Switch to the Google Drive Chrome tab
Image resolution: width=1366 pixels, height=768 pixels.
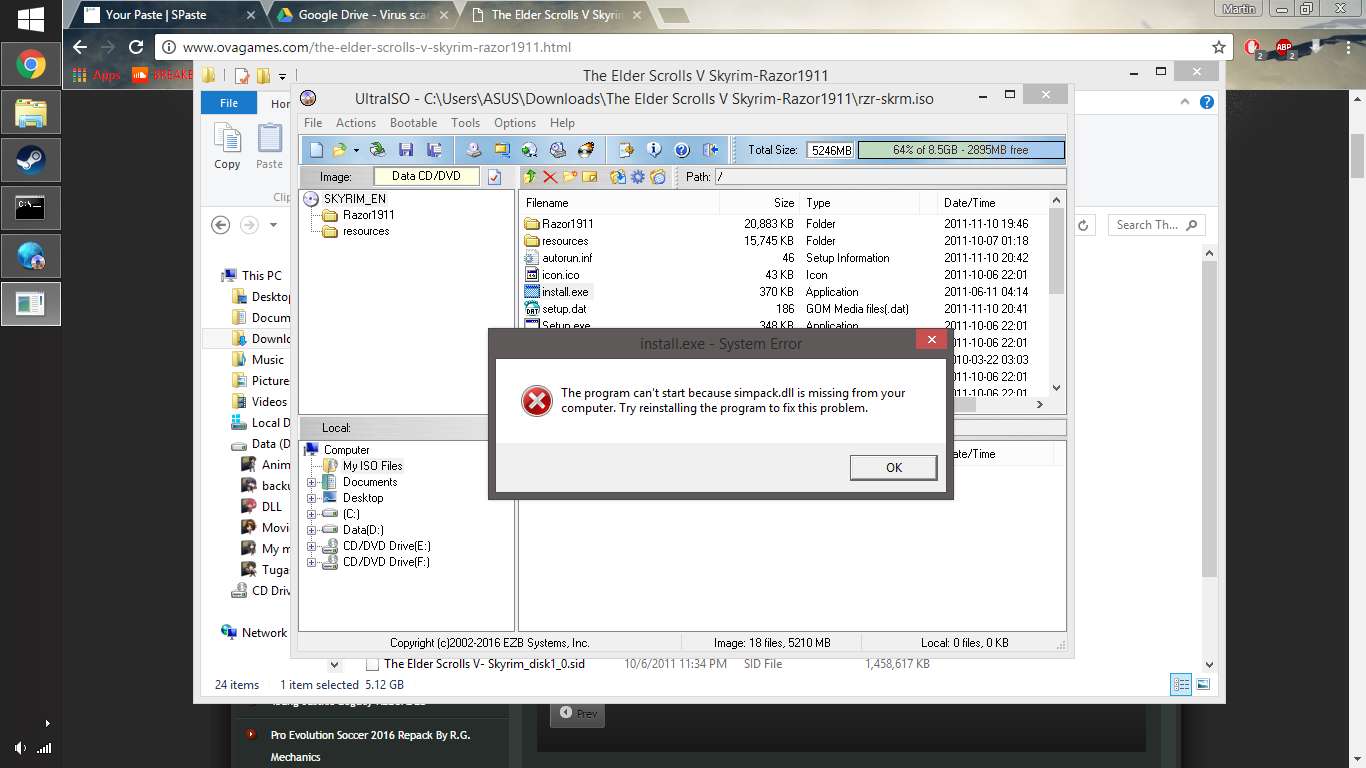[x=362, y=15]
